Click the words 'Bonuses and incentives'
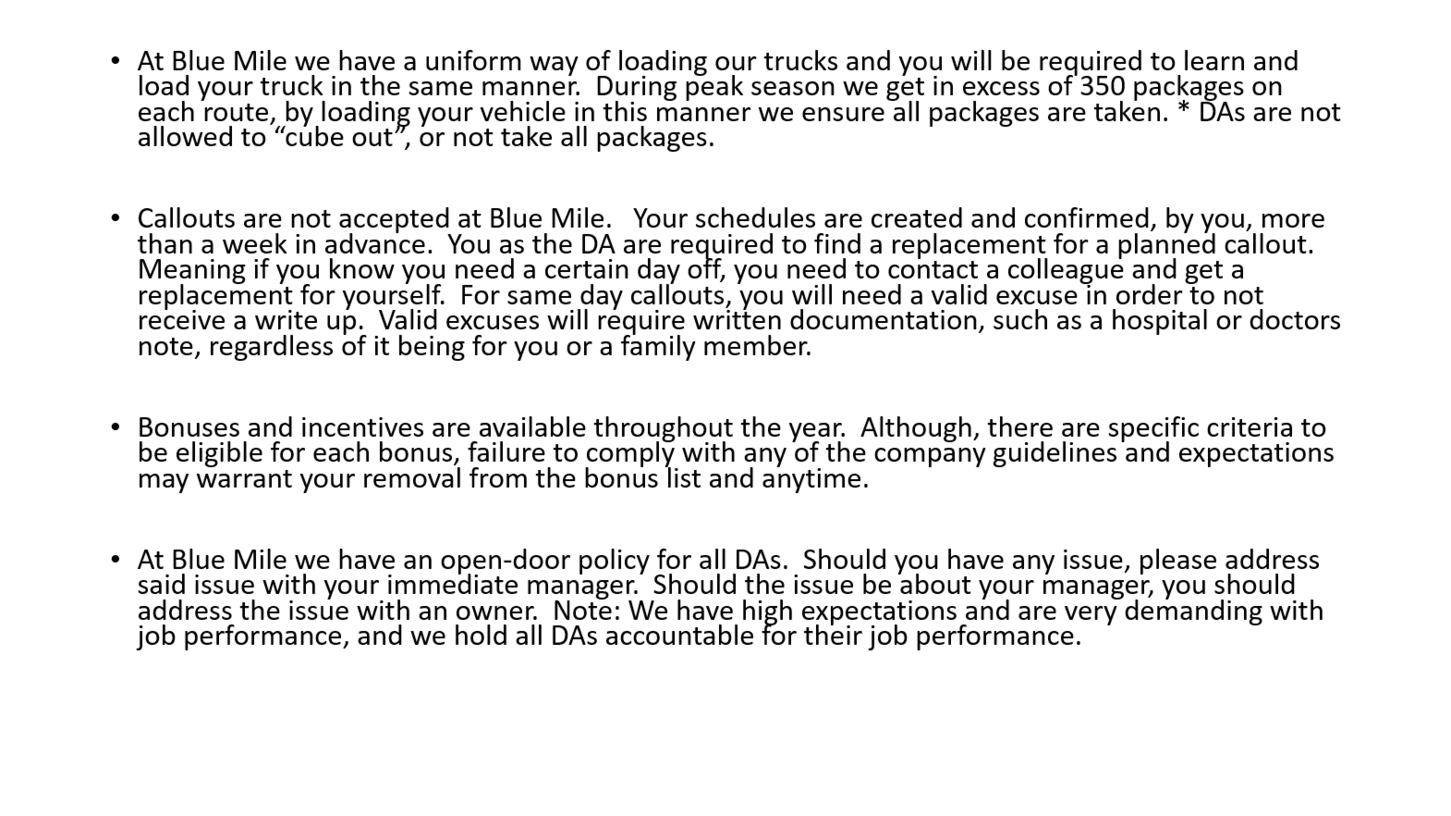The height and width of the screenshot is (816, 1451). (x=281, y=428)
